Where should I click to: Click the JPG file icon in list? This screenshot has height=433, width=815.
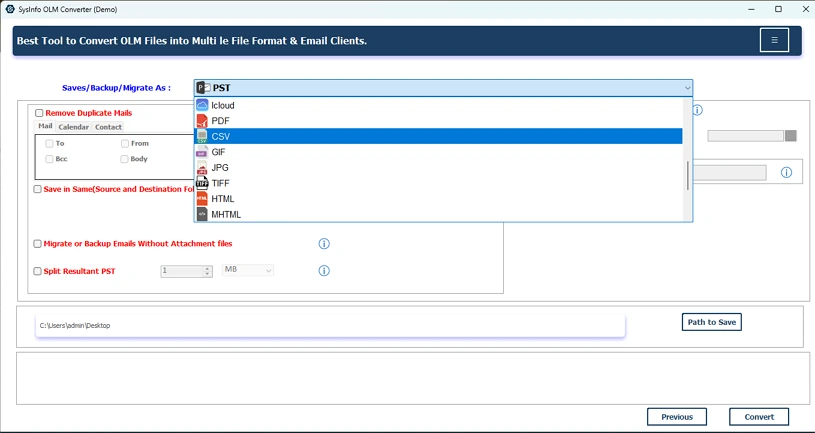(x=202, y=167)
